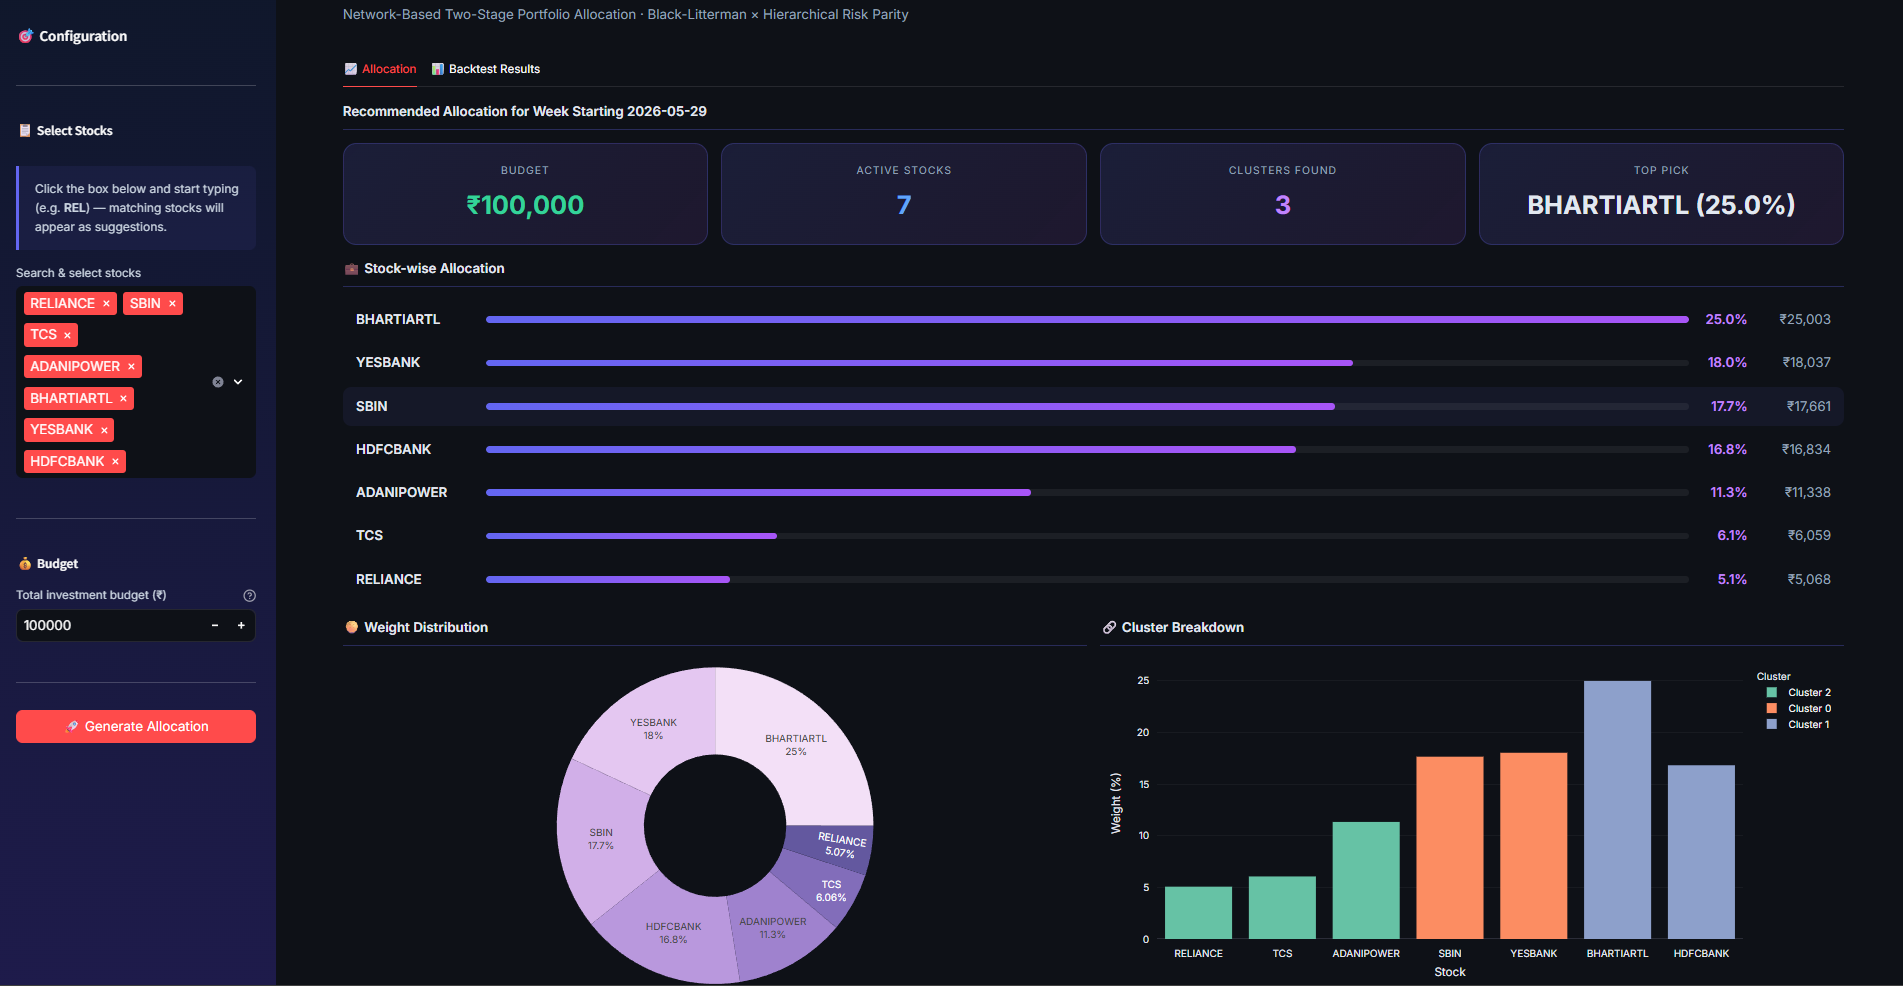Screen dimensions: 1903x986
Task: Select the SBIN slice in the donut chart
Action: pos(601,839)
